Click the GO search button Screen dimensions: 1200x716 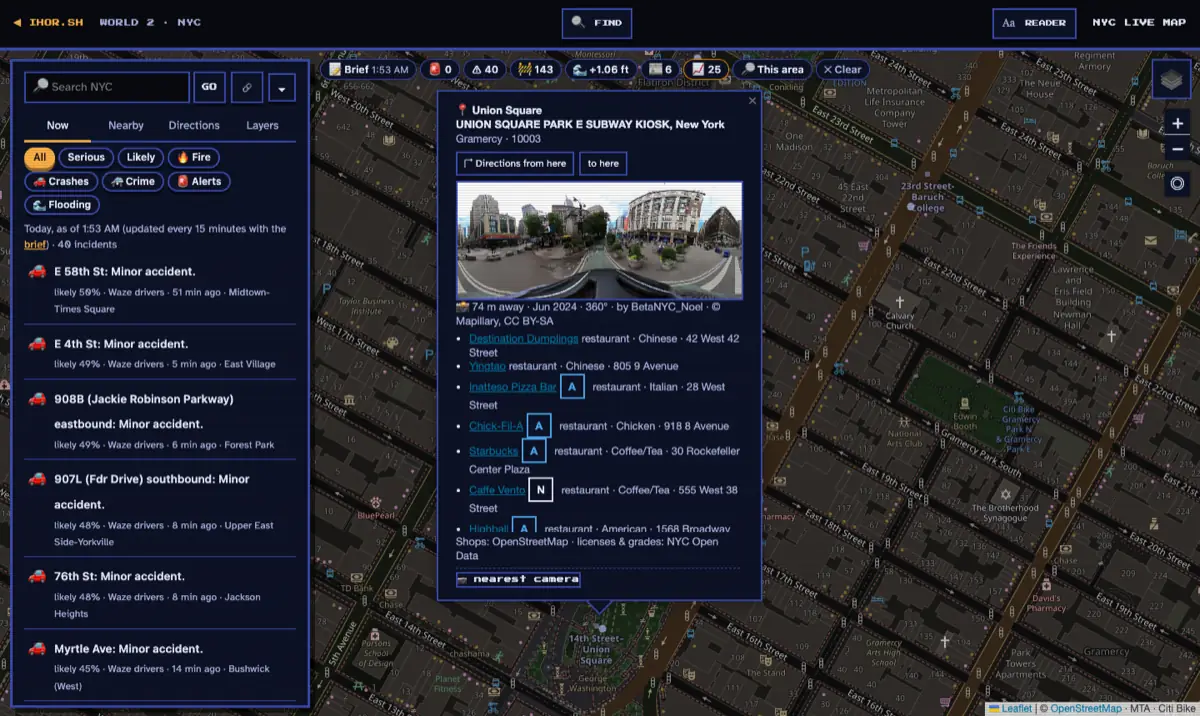click(209, 87)
